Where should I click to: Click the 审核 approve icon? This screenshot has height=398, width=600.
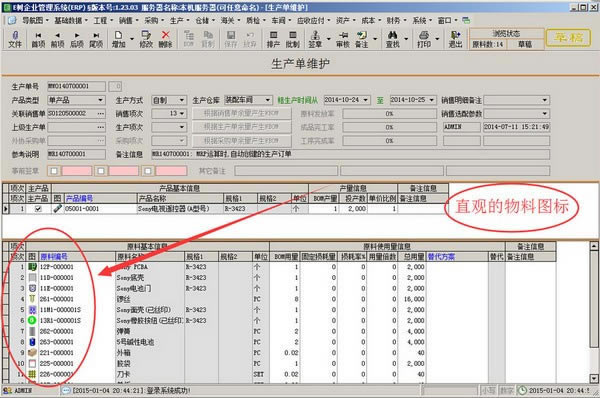[x=343, y=39]
